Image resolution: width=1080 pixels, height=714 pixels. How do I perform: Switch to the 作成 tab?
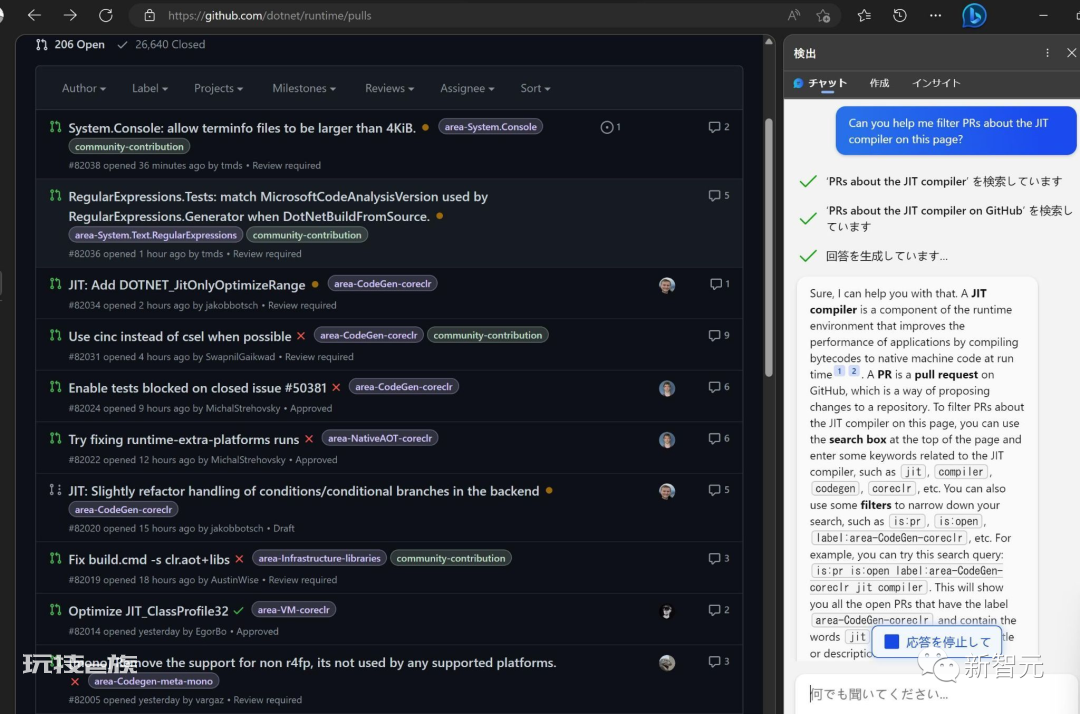[879, 83]
